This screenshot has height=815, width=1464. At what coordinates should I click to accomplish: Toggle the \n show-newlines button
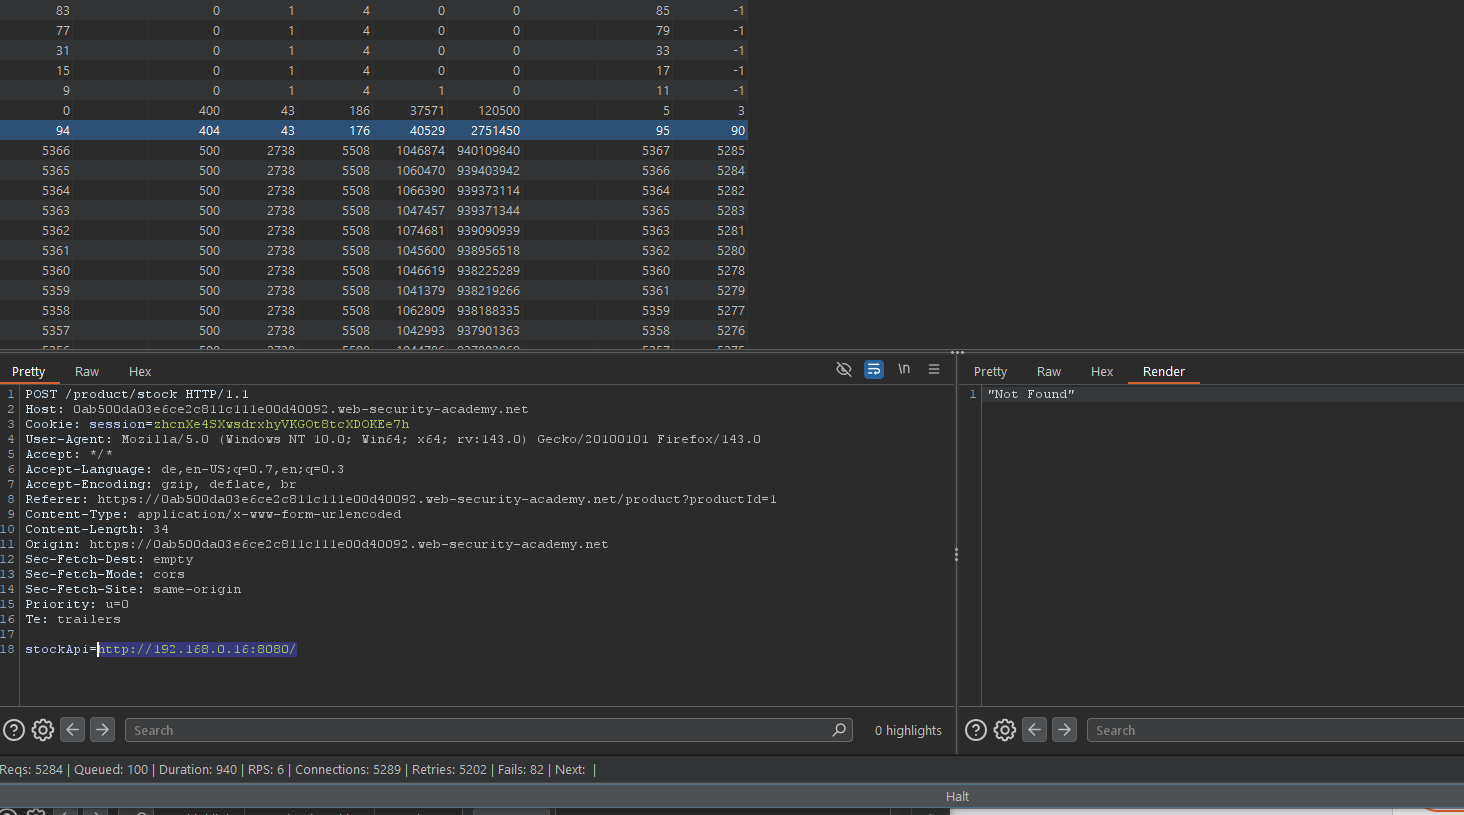pos(904,370)
